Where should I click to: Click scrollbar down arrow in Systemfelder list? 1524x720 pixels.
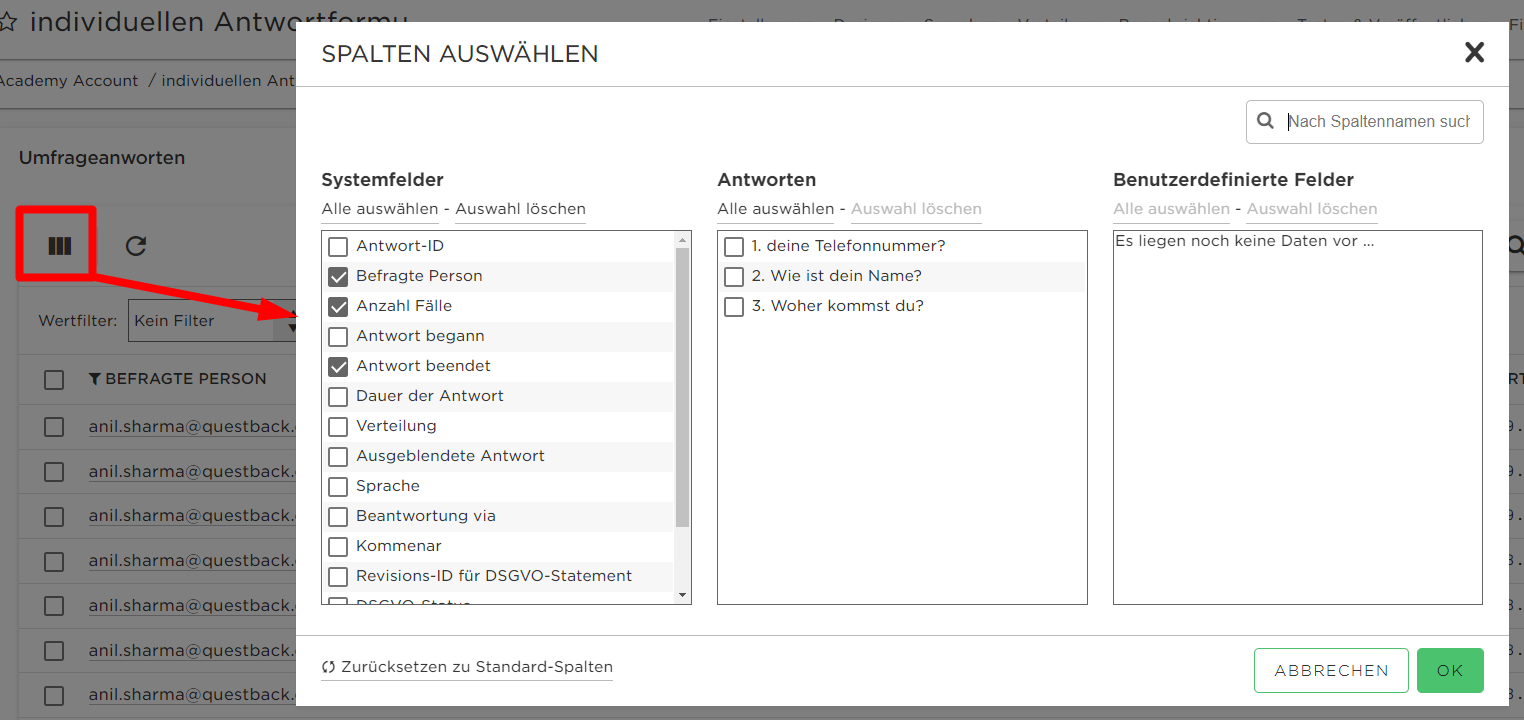tap(683, 595)
